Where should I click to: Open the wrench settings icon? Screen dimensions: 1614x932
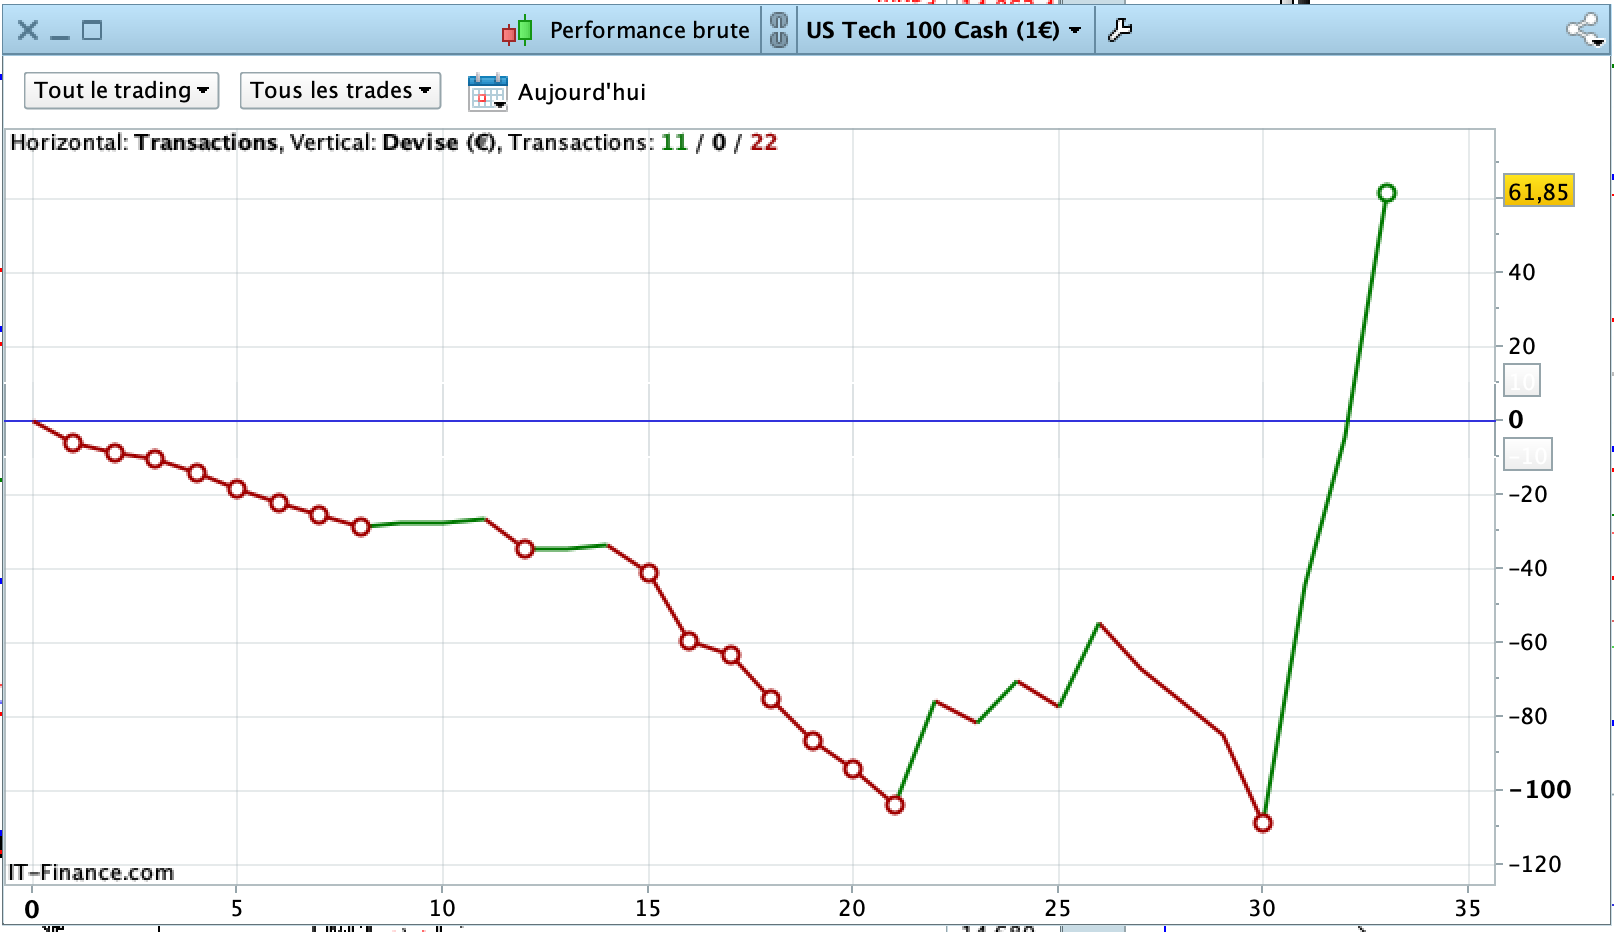coord(1120,30)
